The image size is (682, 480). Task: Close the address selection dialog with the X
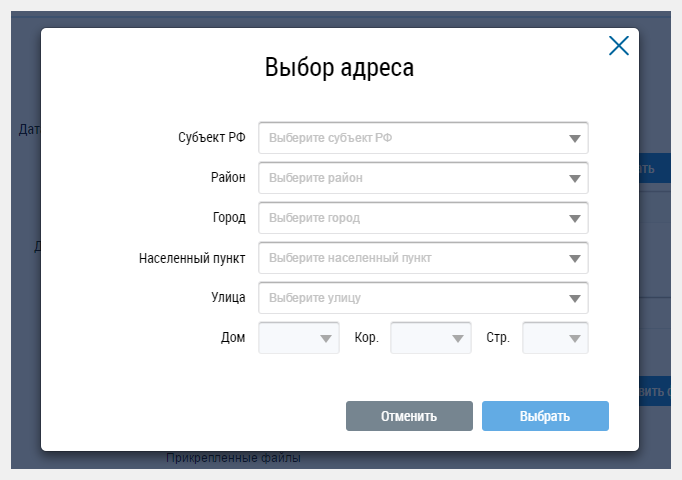coord(618,46)
